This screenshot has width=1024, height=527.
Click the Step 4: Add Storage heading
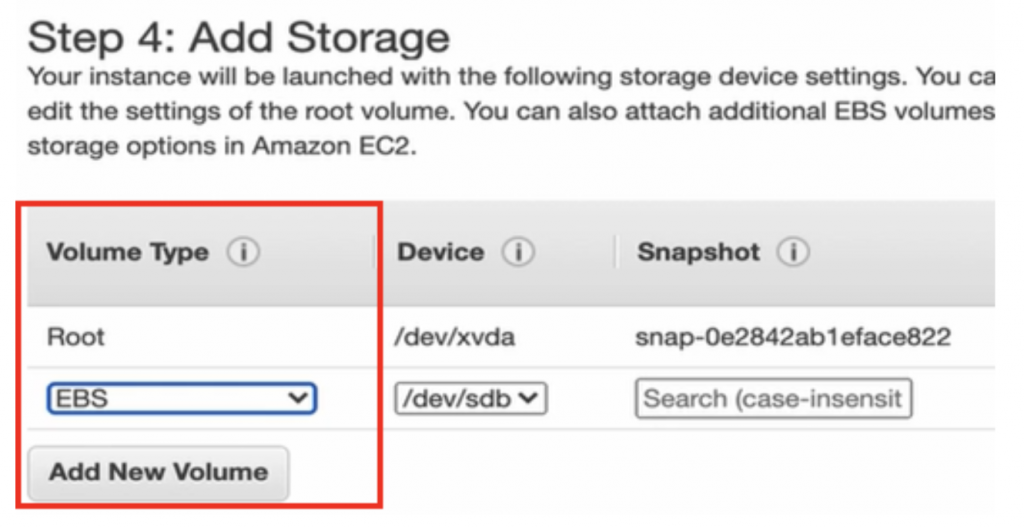[x=238, y=38]
